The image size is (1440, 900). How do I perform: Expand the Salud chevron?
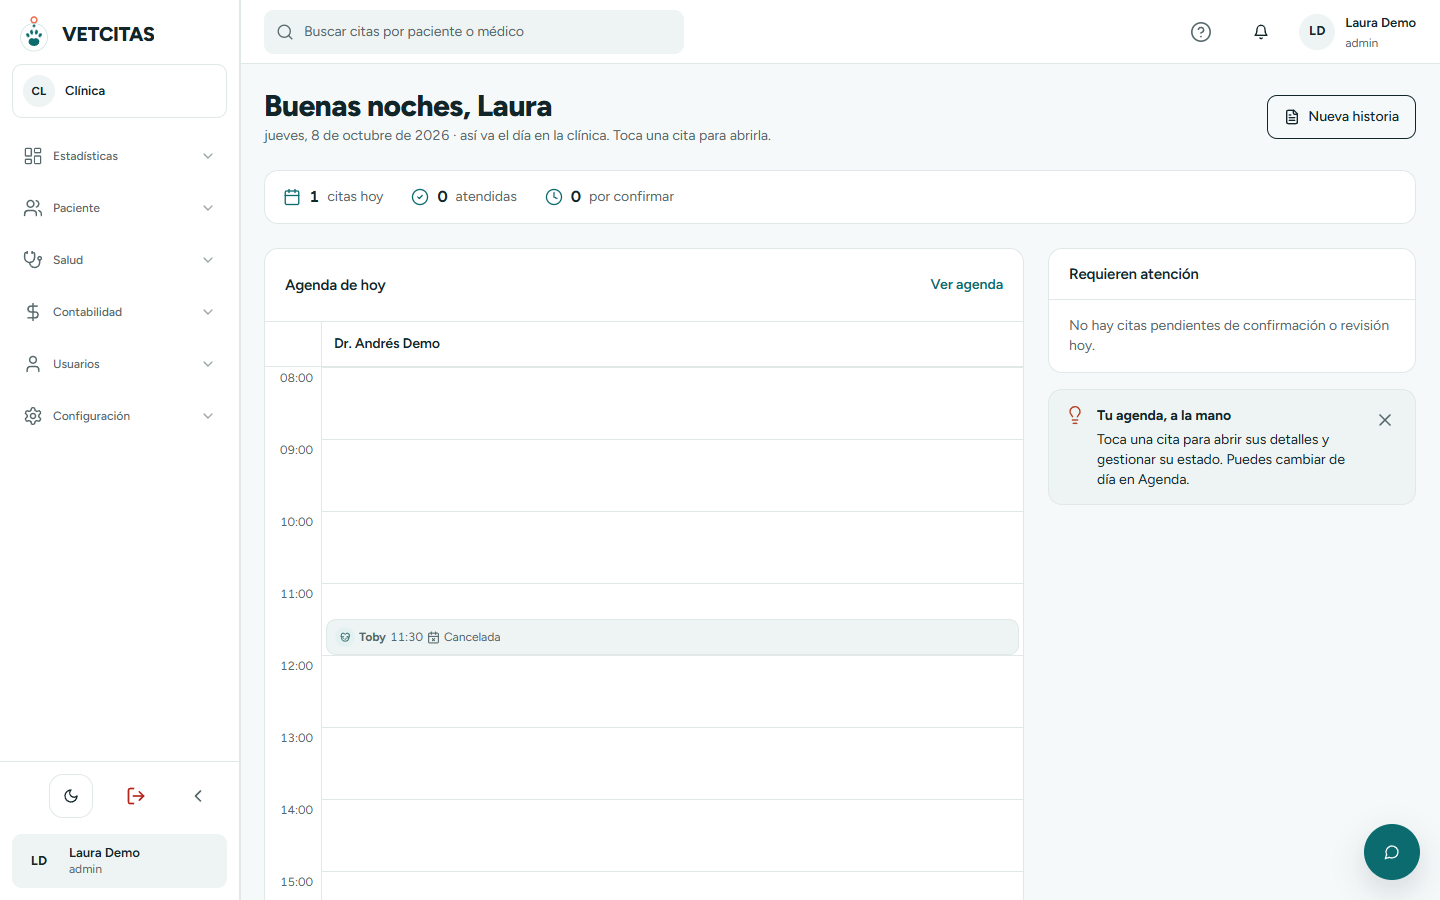pos(208,260)
